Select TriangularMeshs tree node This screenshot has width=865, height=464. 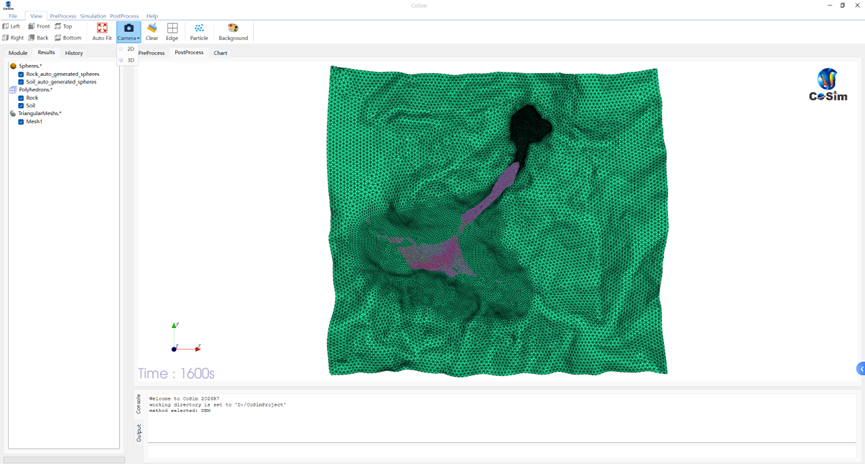(x=40, y=113)
